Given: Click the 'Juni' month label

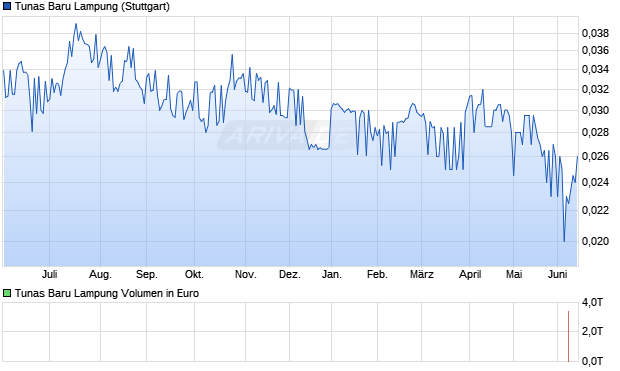Looking at the screenshot, I should coord(558,274).
